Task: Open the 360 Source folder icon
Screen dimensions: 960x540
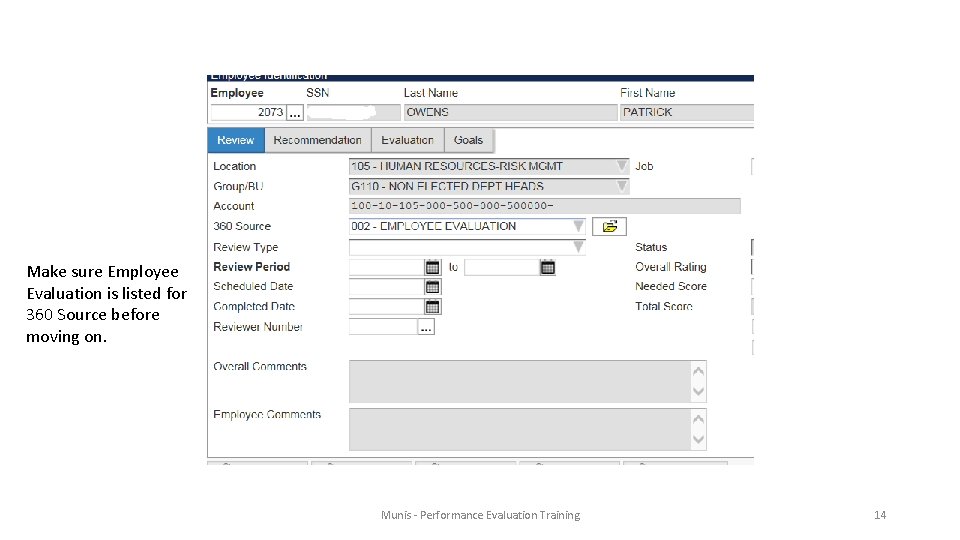Action: (x=609, y=227)
